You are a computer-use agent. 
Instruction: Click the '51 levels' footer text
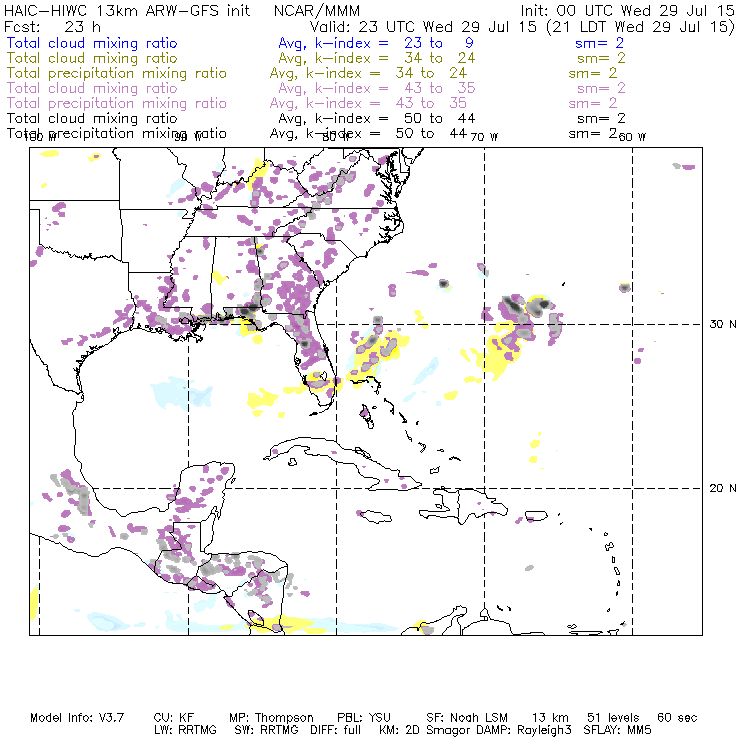coord(613,718)
